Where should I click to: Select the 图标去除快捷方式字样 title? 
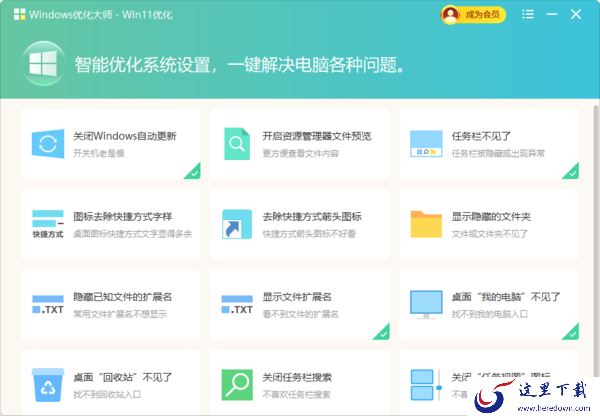[x=123, y=217]
